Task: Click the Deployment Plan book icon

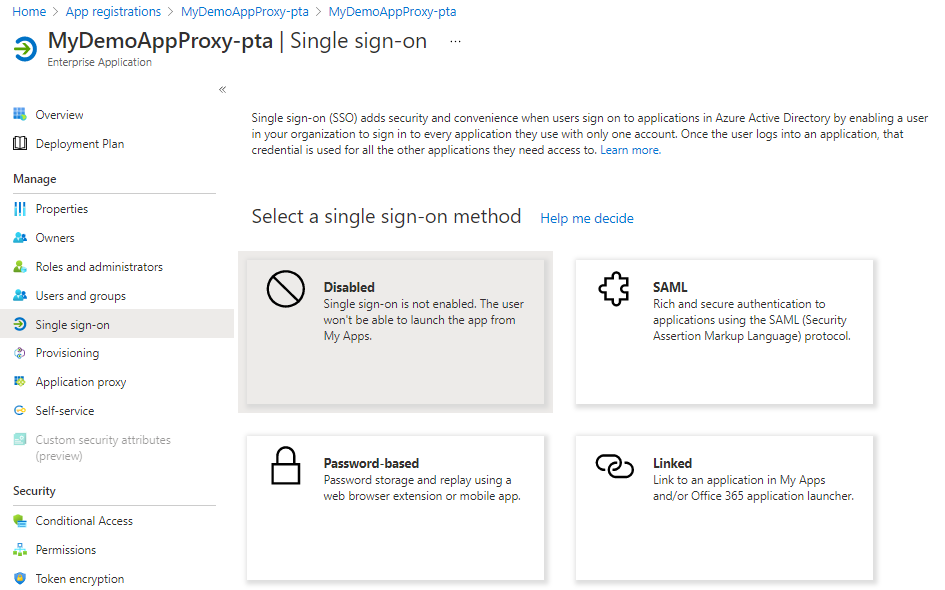Action: [19, 144]
